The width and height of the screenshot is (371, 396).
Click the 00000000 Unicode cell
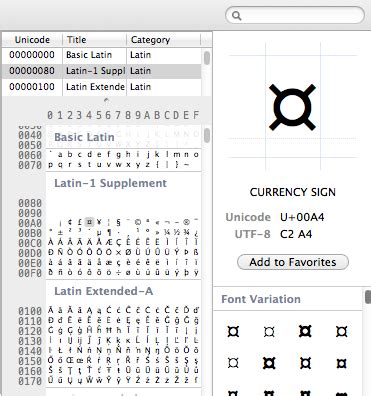(32, 55)
